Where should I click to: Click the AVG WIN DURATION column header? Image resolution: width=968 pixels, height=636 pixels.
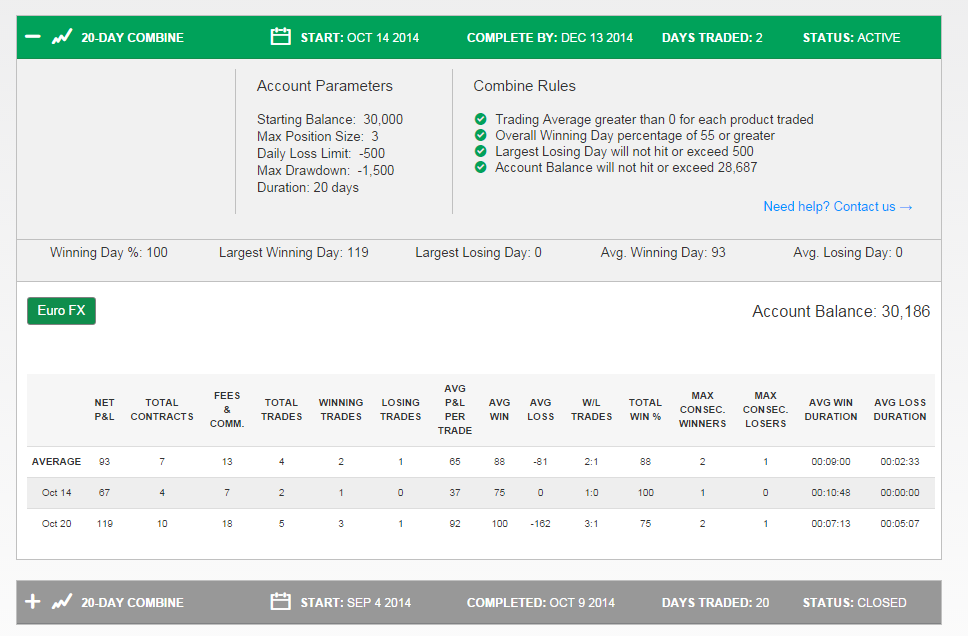(x=831, y=409)
